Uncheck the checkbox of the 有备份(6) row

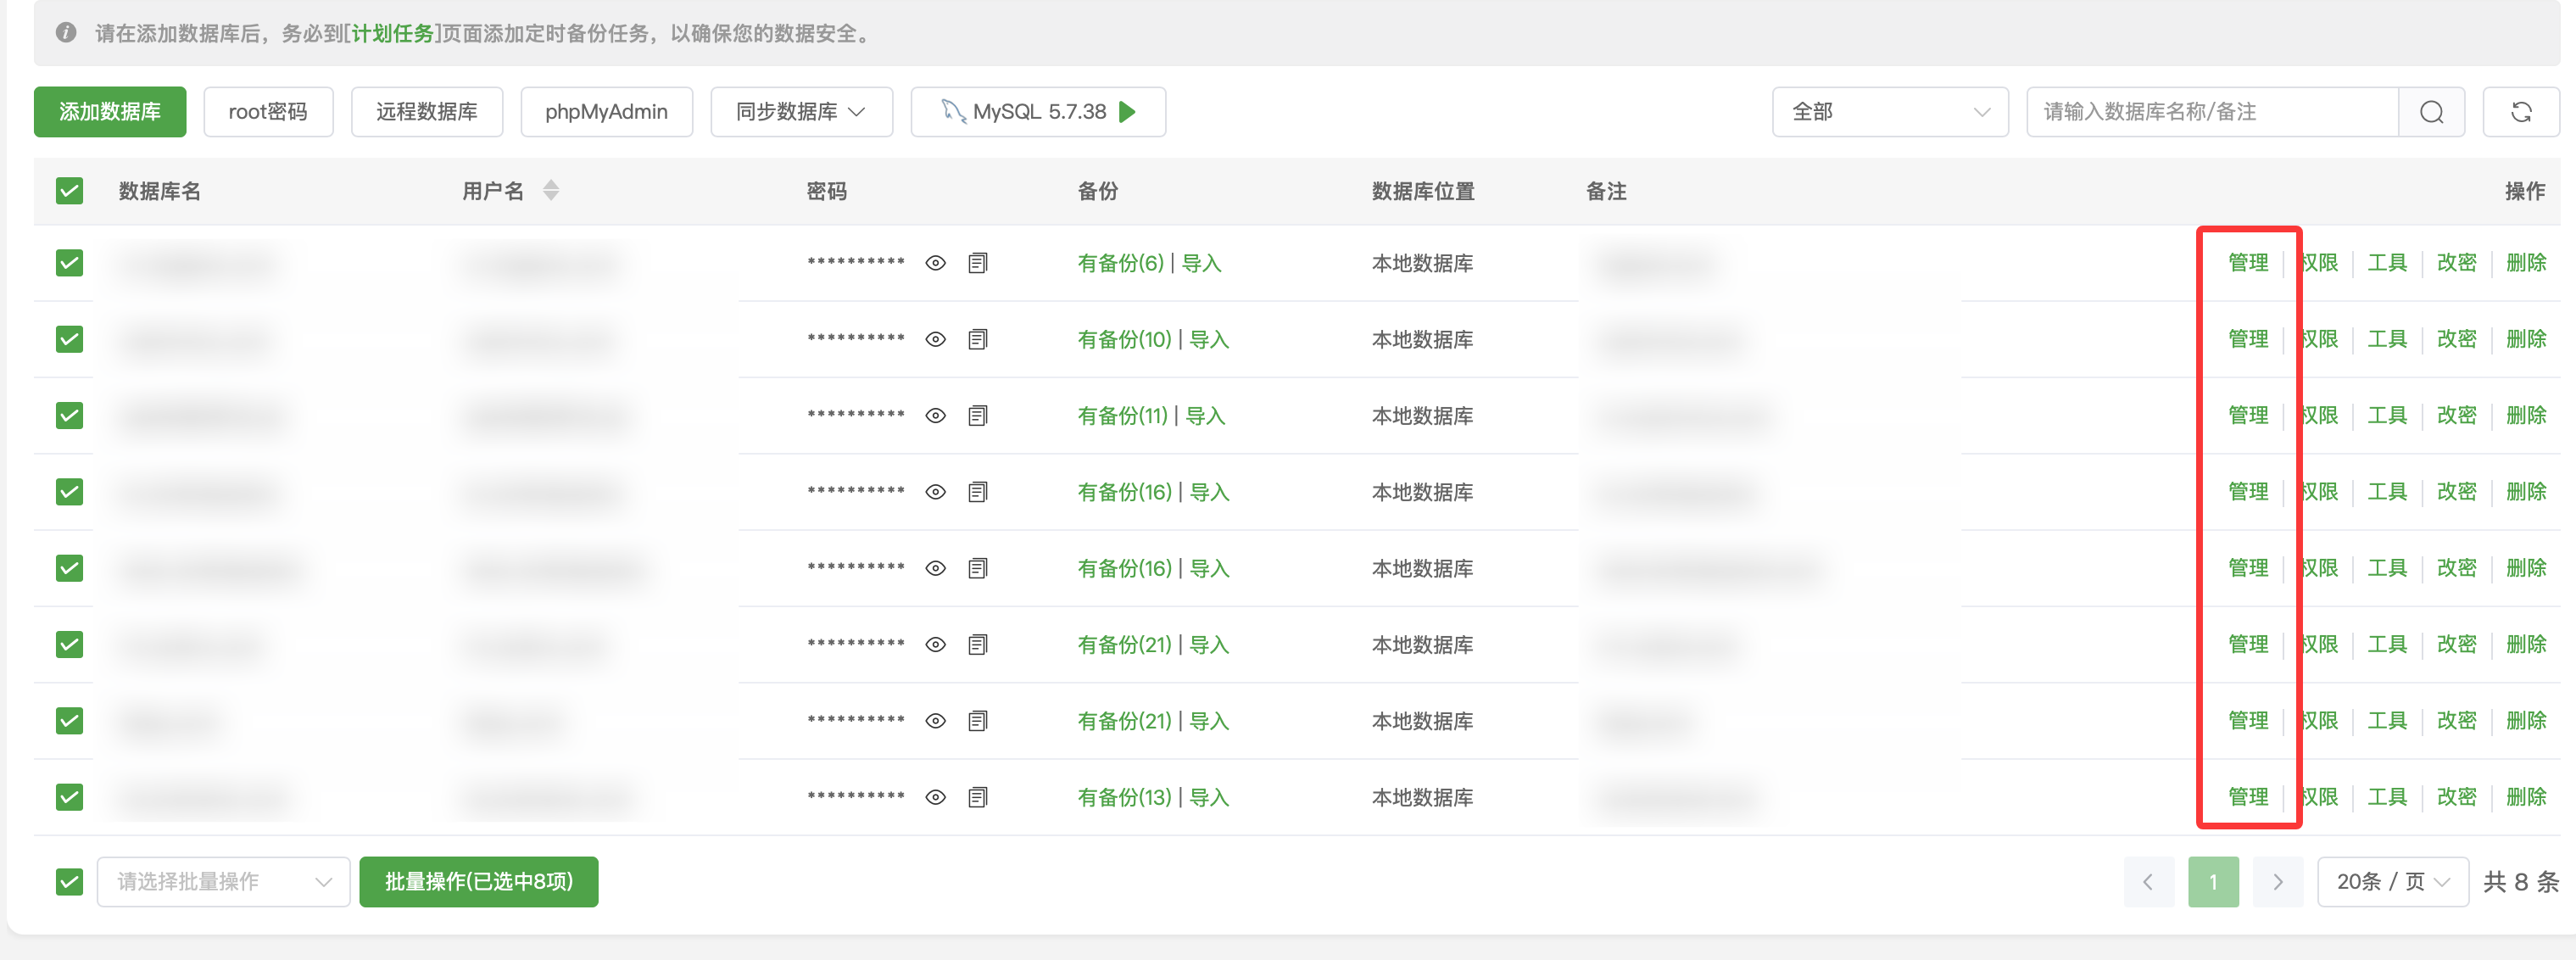pos(69,263)
